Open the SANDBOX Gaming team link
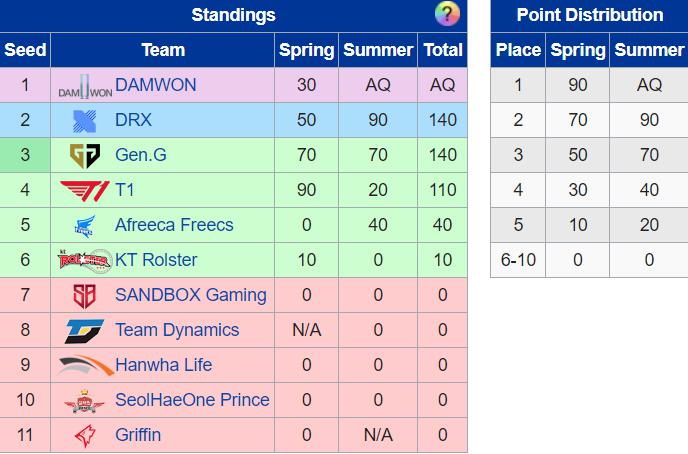Screen dimensions: 688x454 pyautogui.click(x=190, y=295)
